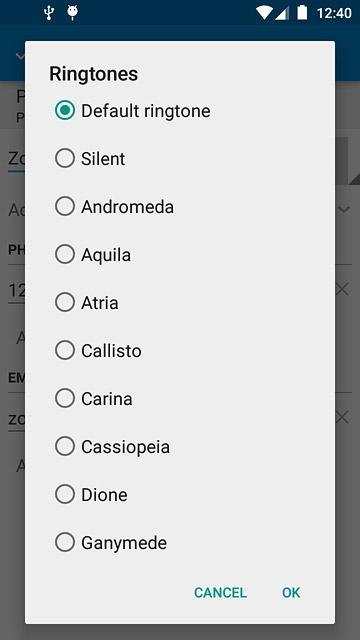The image size is (360, 640).
Task: Tap the USB connection status icon
Action: pos(49,13)
